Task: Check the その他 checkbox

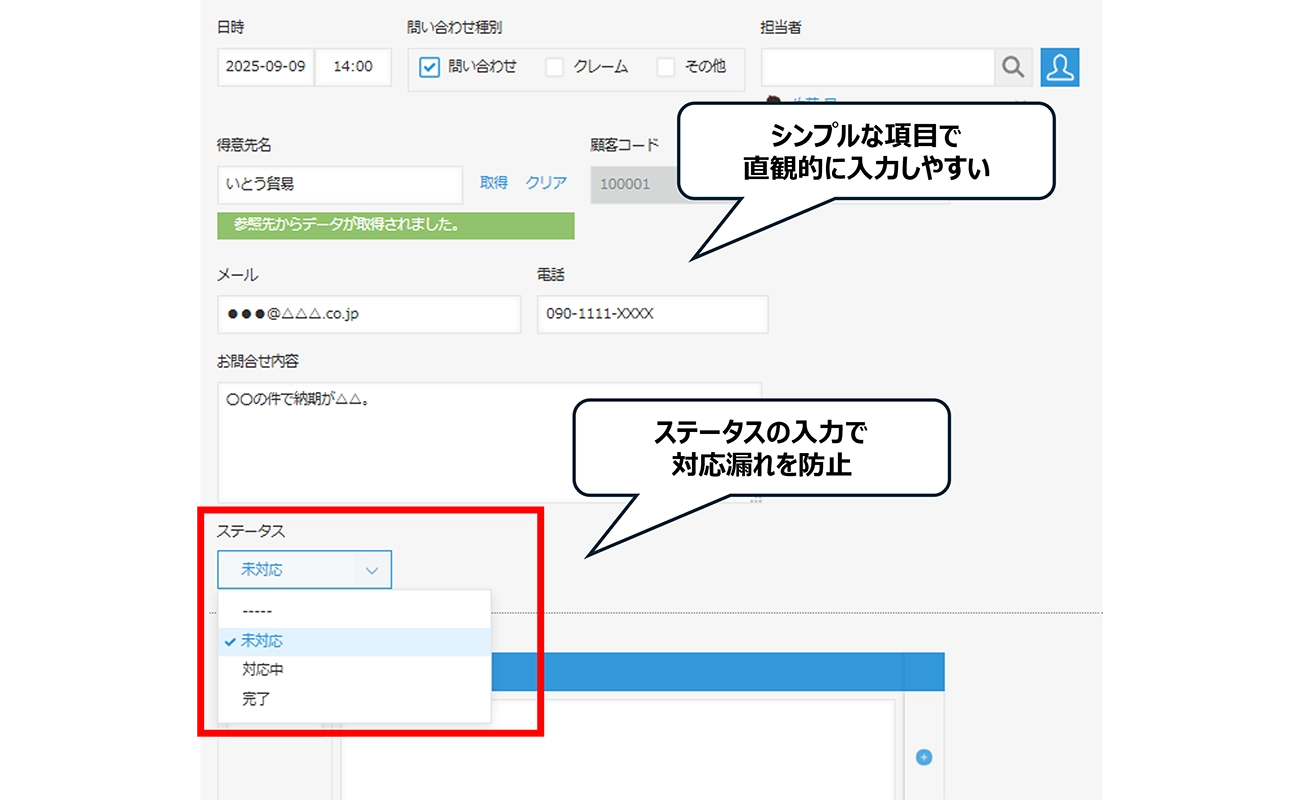Action: coord(666,67)
